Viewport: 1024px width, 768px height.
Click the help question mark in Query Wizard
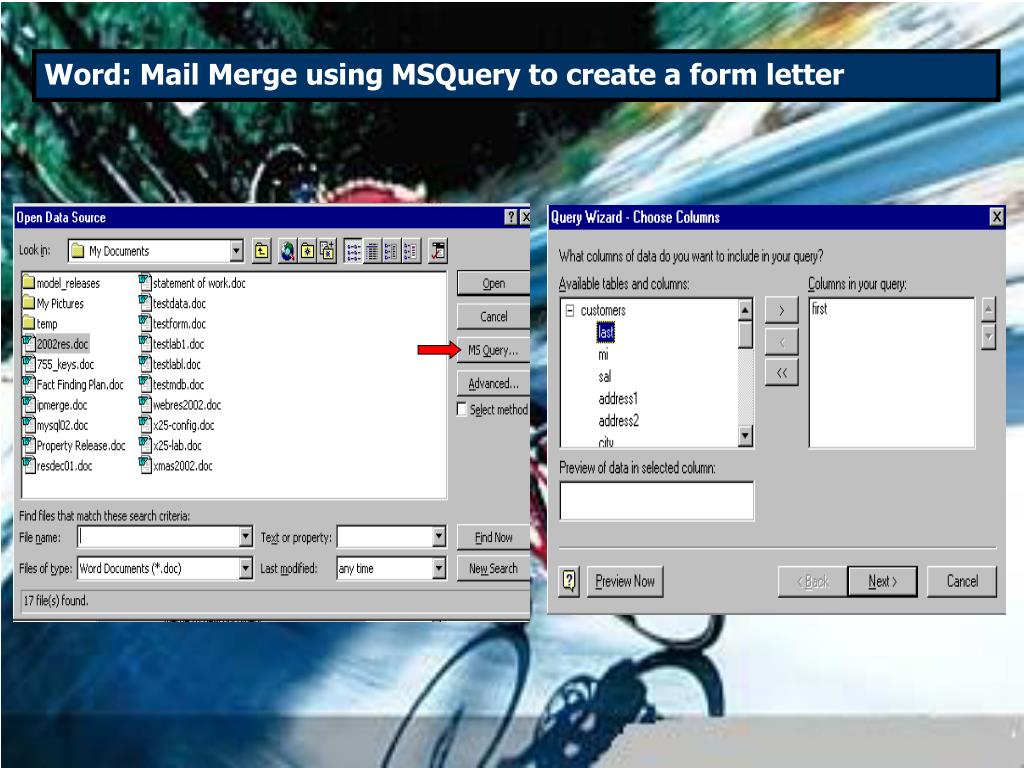pos(569,581)
